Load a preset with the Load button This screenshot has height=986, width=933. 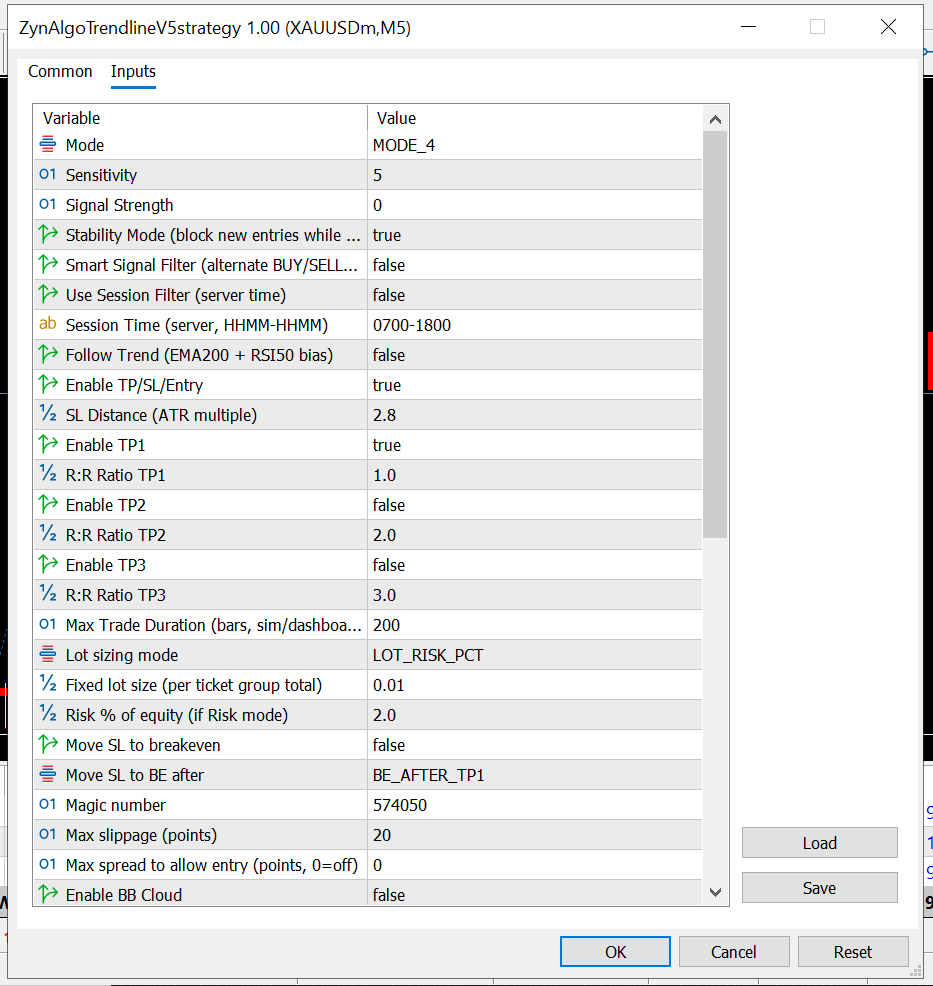[819, 843]
